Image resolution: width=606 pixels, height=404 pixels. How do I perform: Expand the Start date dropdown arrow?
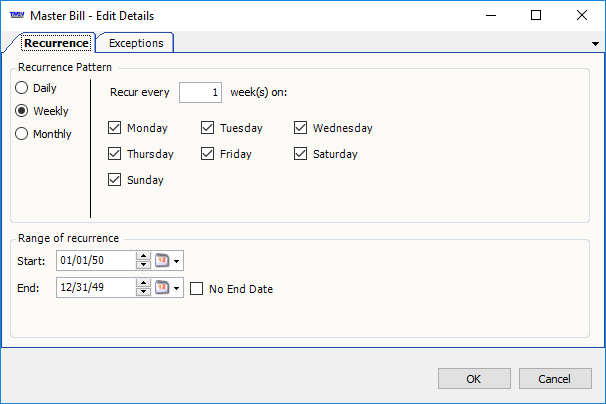point(178,262)
